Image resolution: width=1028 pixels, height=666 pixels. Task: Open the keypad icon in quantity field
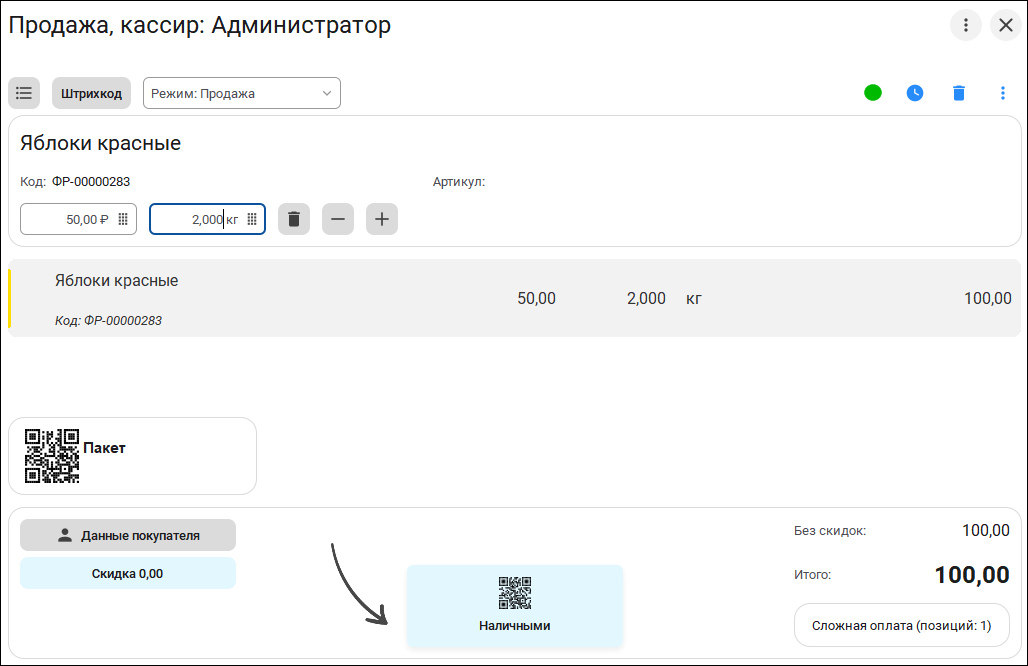252,219
